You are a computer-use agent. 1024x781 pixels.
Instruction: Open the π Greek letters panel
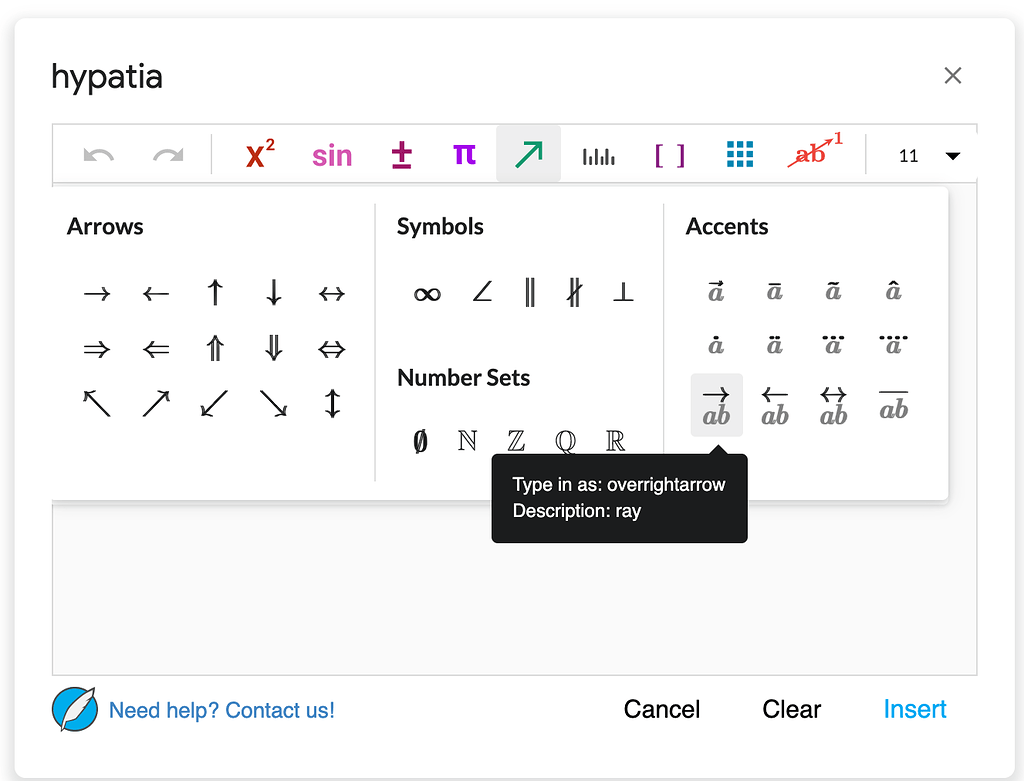[462, 153]
